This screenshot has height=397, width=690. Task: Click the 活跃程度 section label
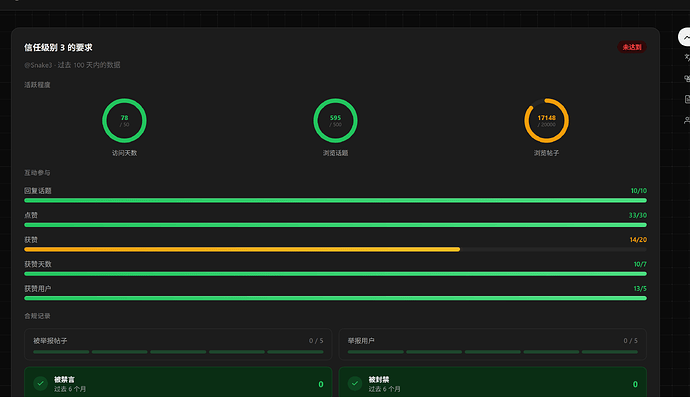(x=37, y=85)
